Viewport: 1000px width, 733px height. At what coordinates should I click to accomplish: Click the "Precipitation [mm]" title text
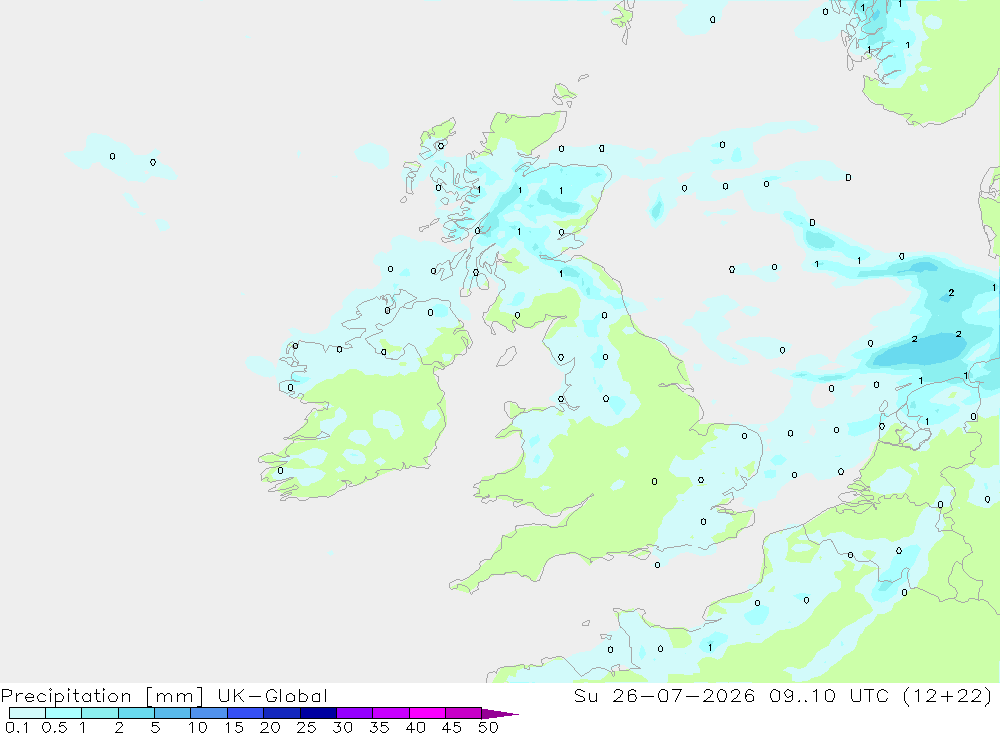pos(102,697)
